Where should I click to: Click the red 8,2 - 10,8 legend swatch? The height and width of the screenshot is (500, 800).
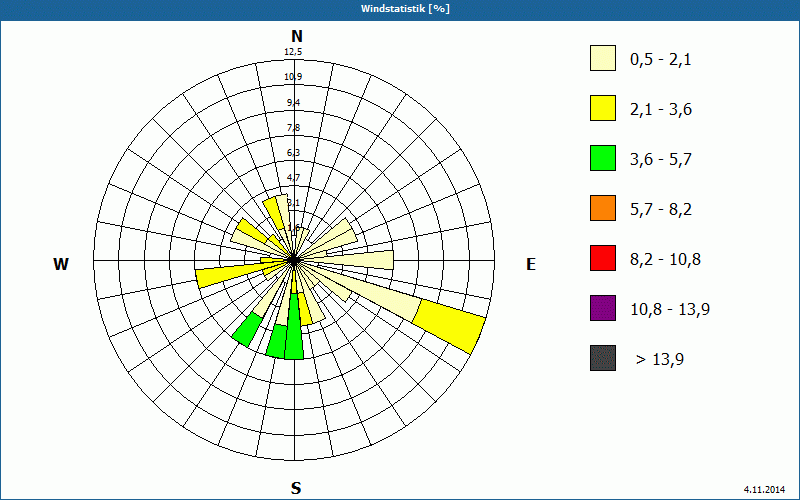click(603, 258)
